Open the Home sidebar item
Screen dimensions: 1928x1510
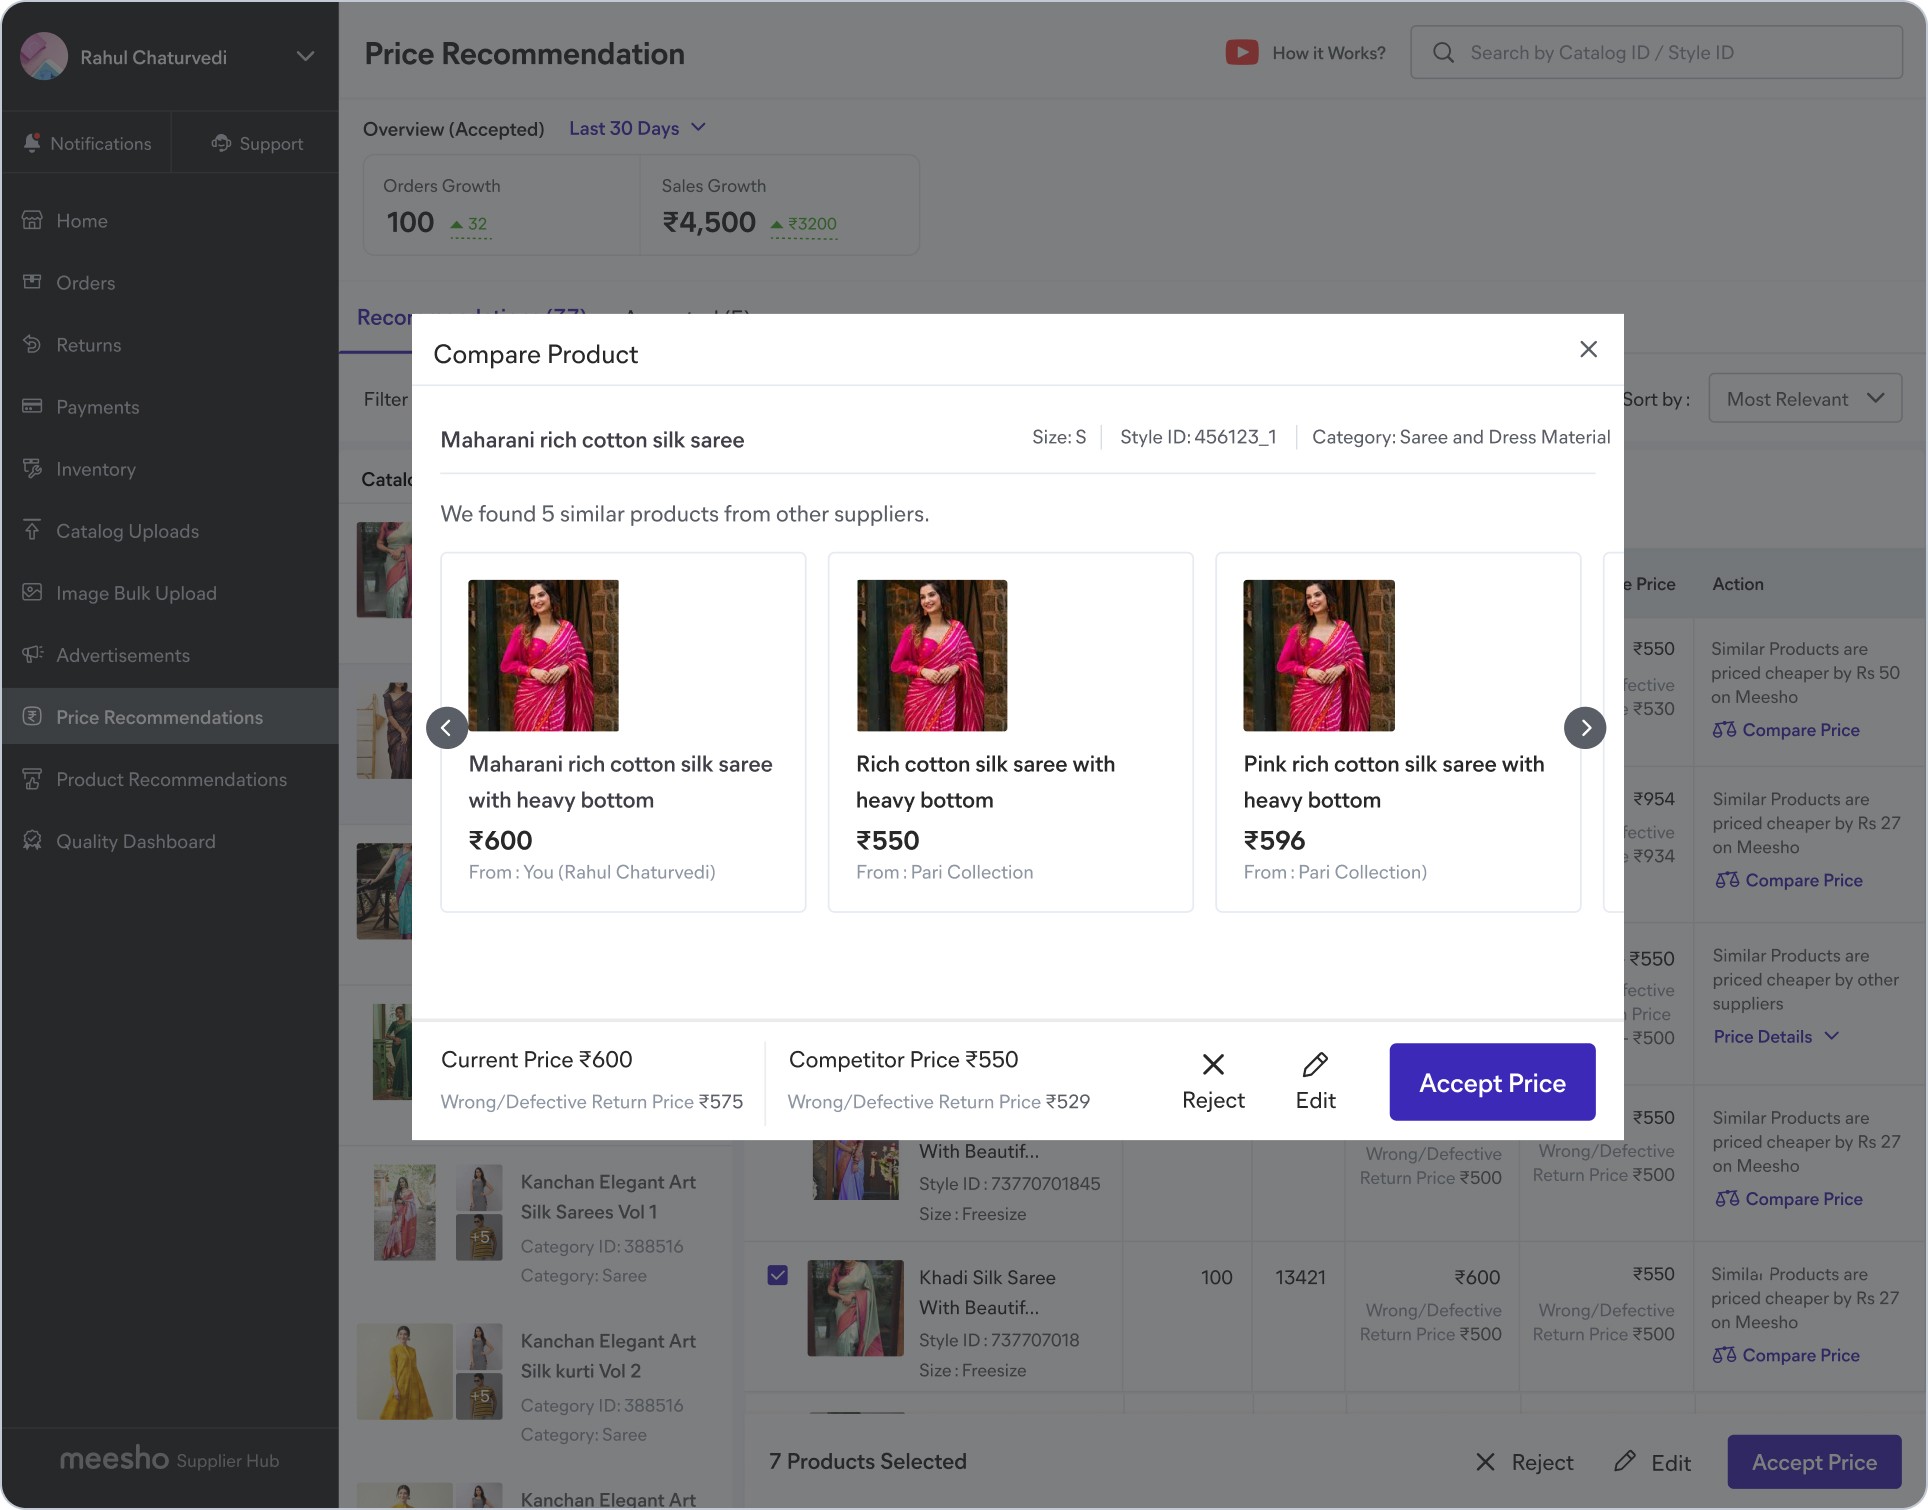pos(170,221)
